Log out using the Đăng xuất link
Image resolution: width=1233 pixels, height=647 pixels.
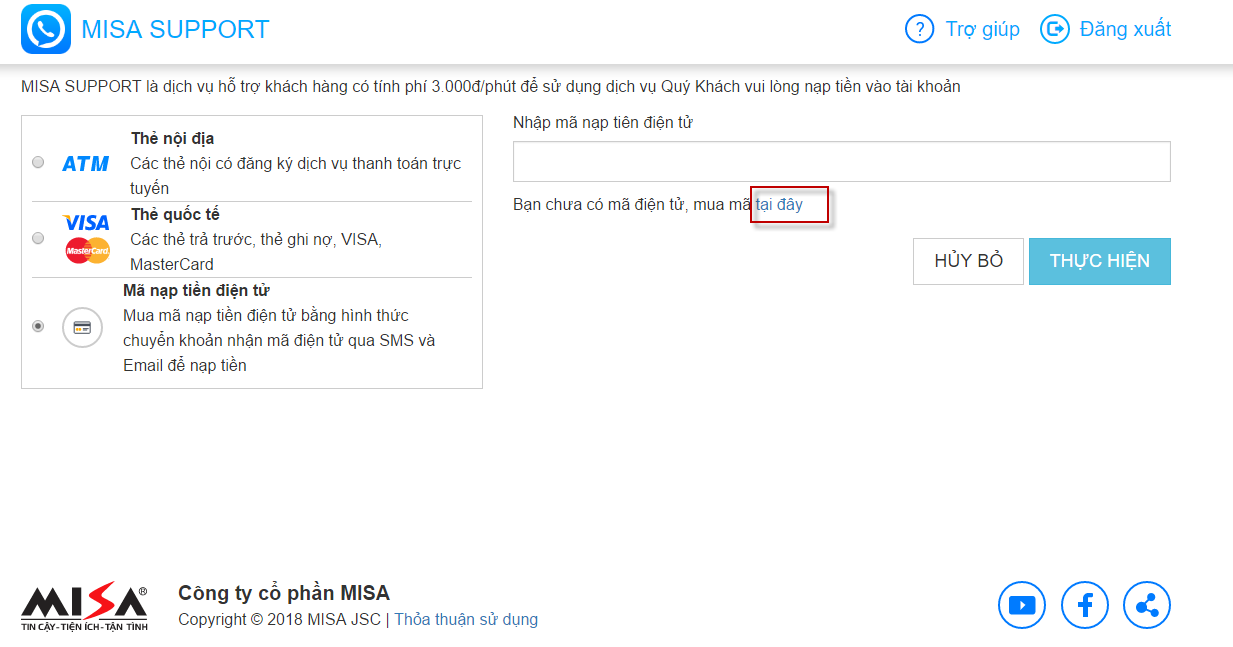point(1125,29)
